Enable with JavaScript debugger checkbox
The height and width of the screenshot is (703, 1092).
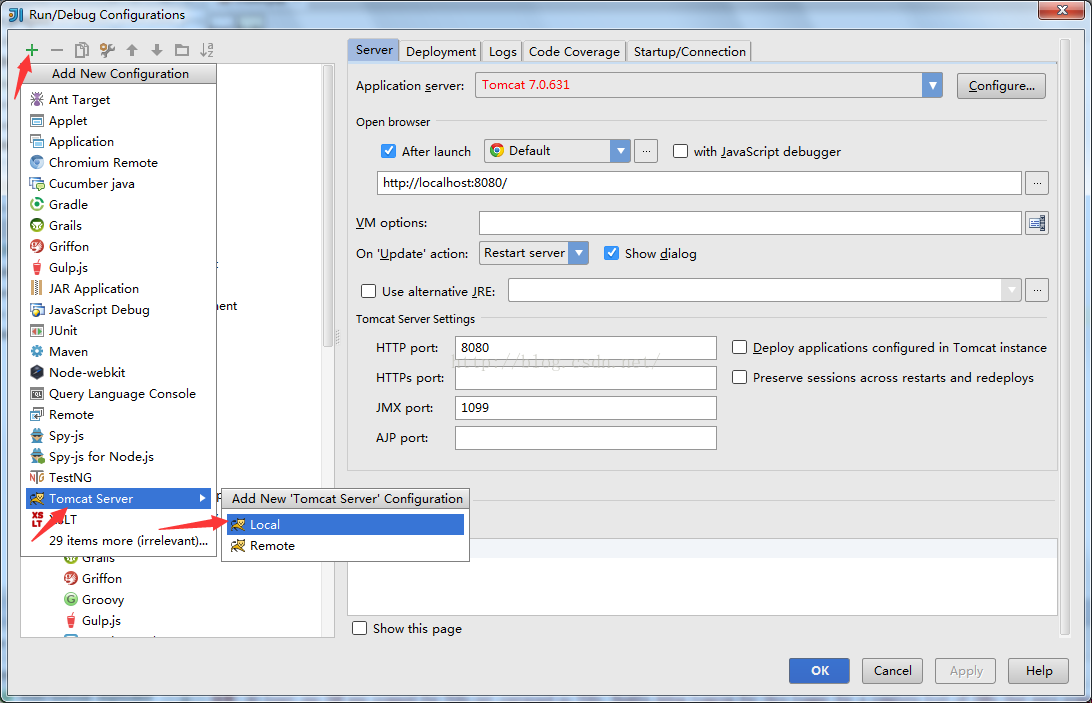pos(680,151)
